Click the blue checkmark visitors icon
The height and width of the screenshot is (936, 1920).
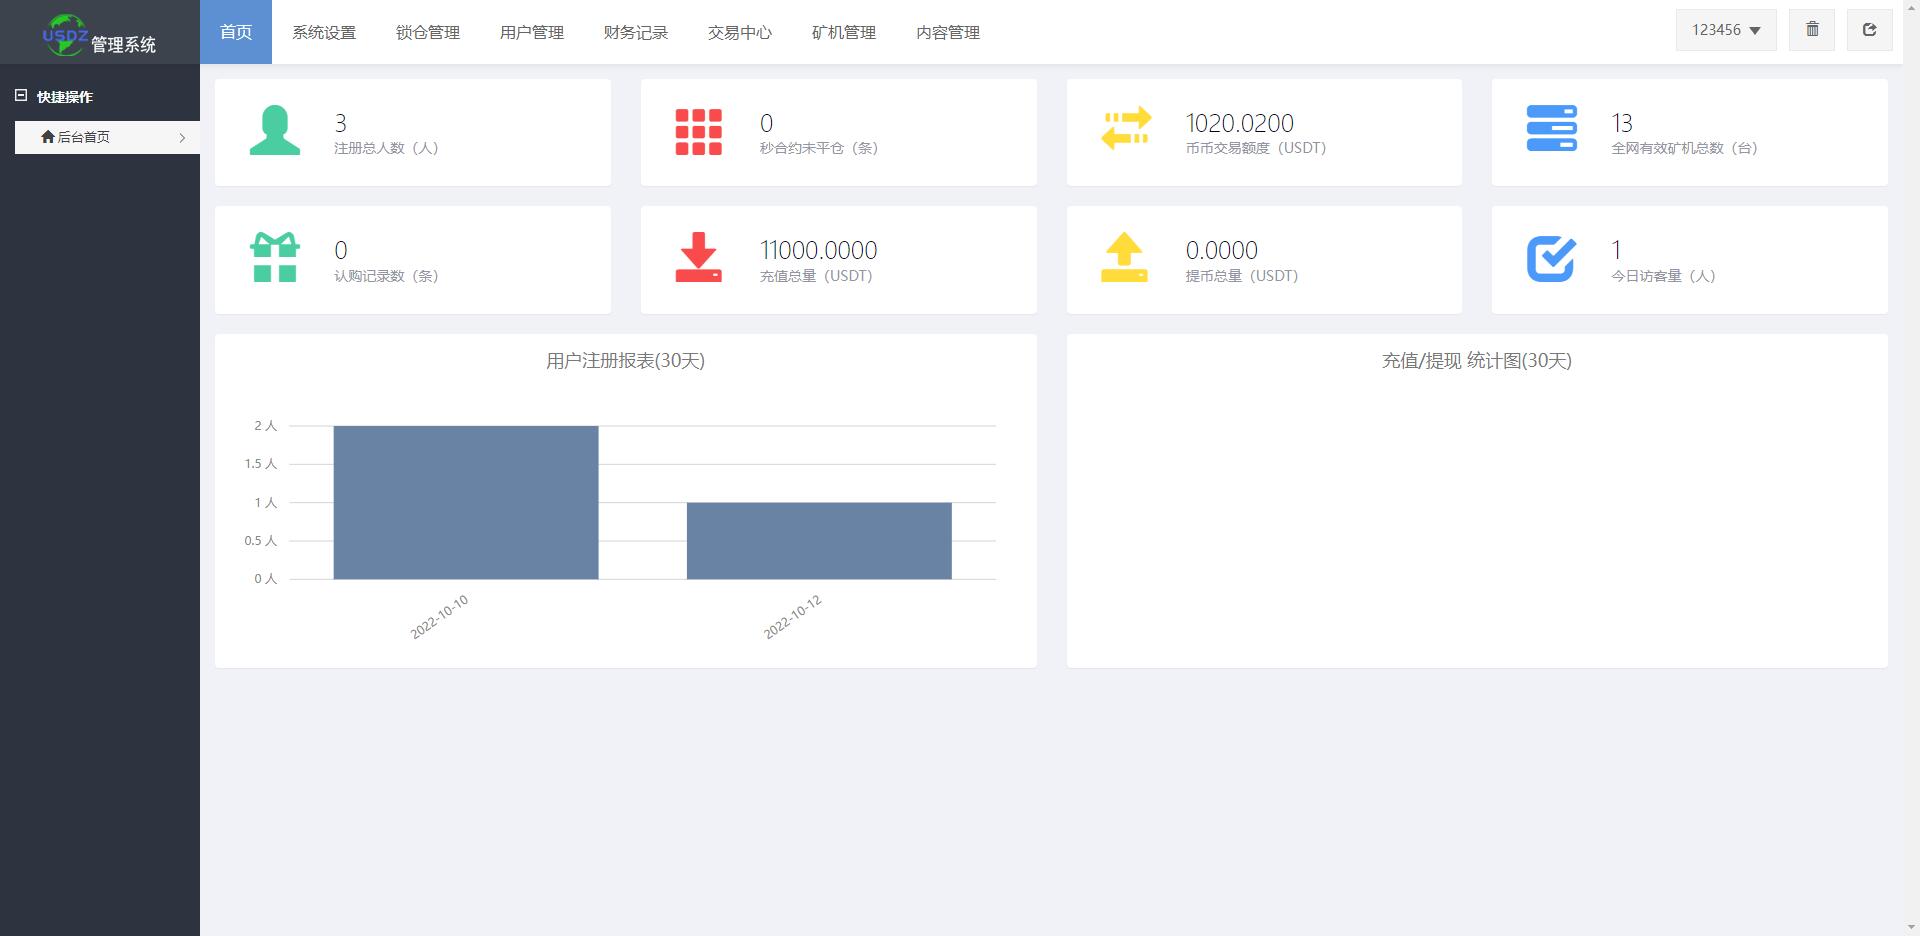pos(1551,259)
